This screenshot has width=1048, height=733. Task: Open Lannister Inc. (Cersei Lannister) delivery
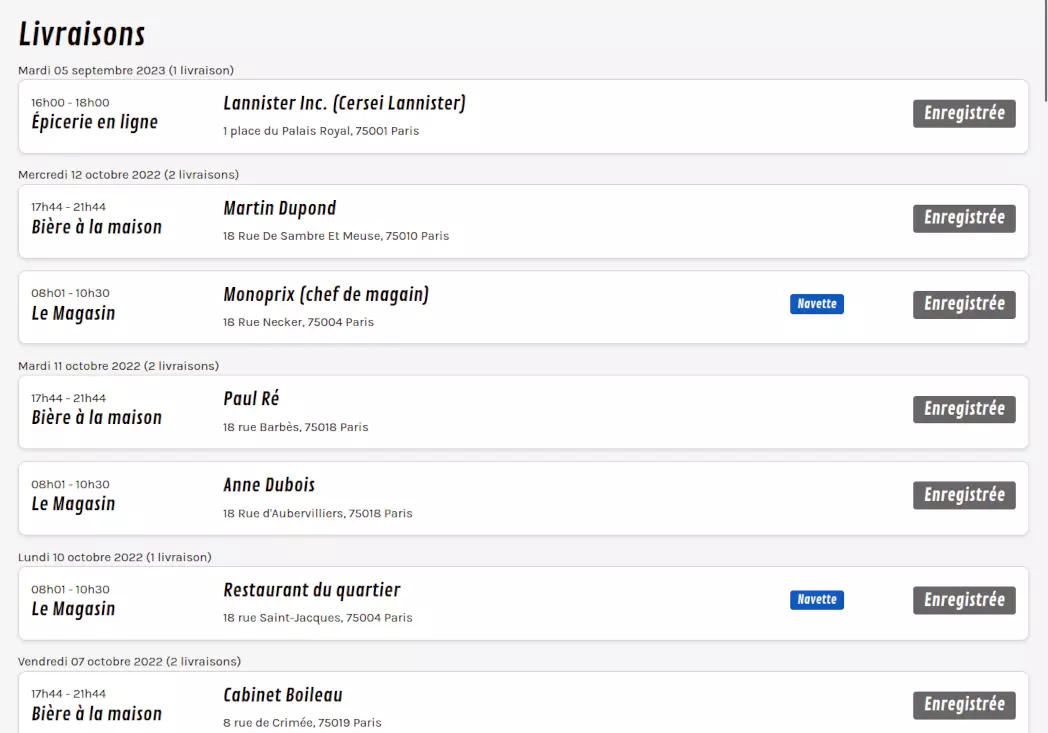click(344, 103)
